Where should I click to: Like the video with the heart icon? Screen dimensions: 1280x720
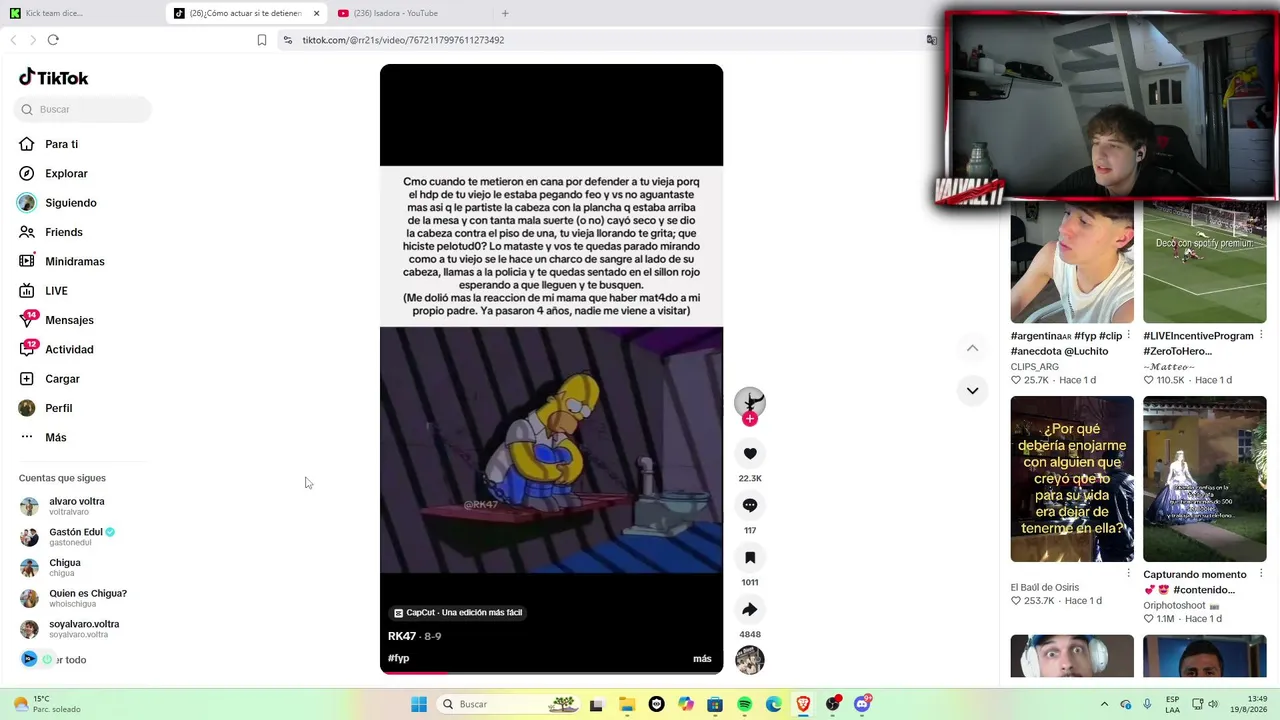point(750,454)
